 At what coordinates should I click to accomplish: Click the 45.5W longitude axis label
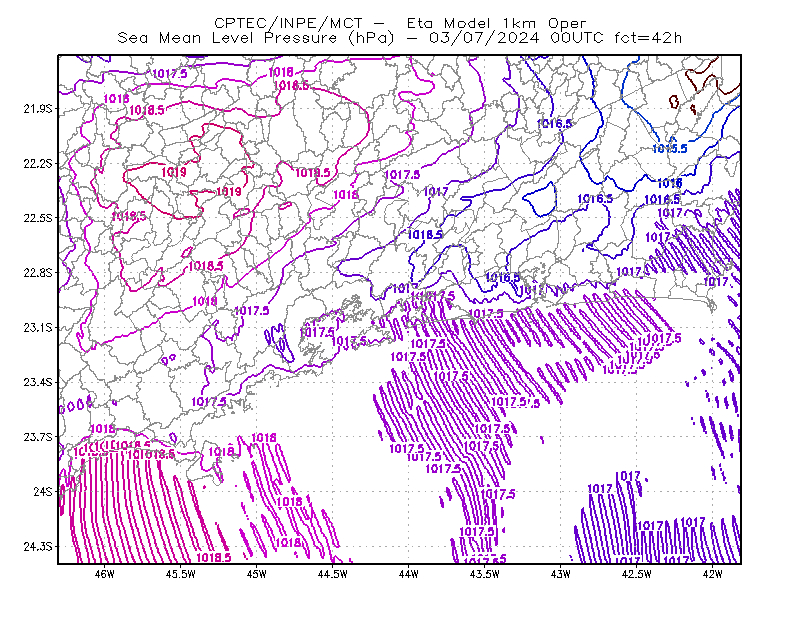(181, 574)
